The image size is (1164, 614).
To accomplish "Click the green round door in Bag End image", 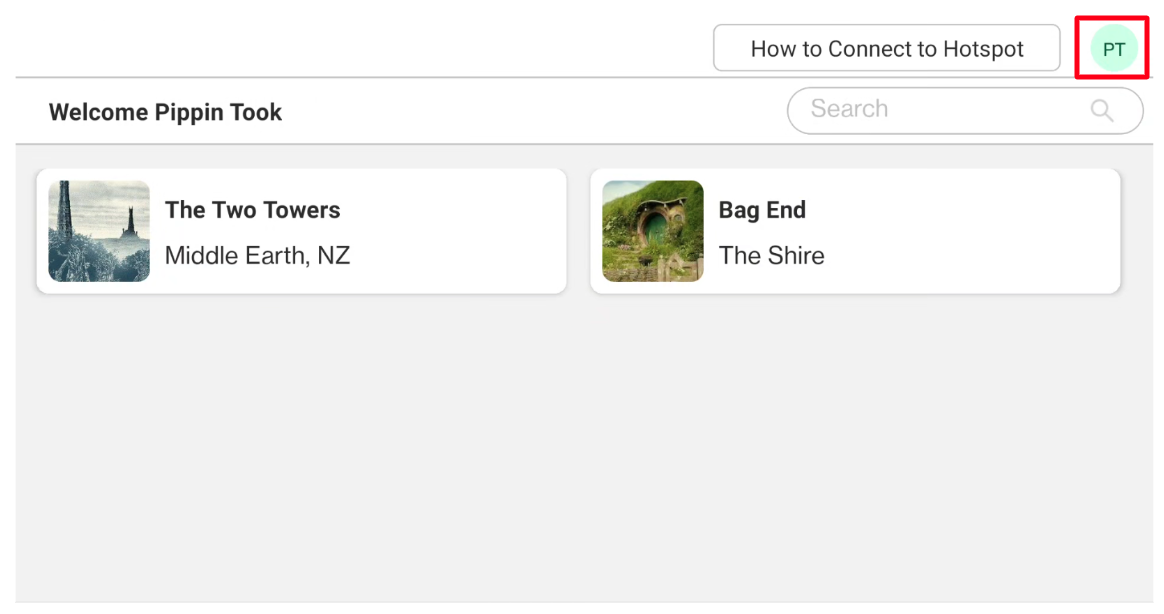I will pos(655,229).
